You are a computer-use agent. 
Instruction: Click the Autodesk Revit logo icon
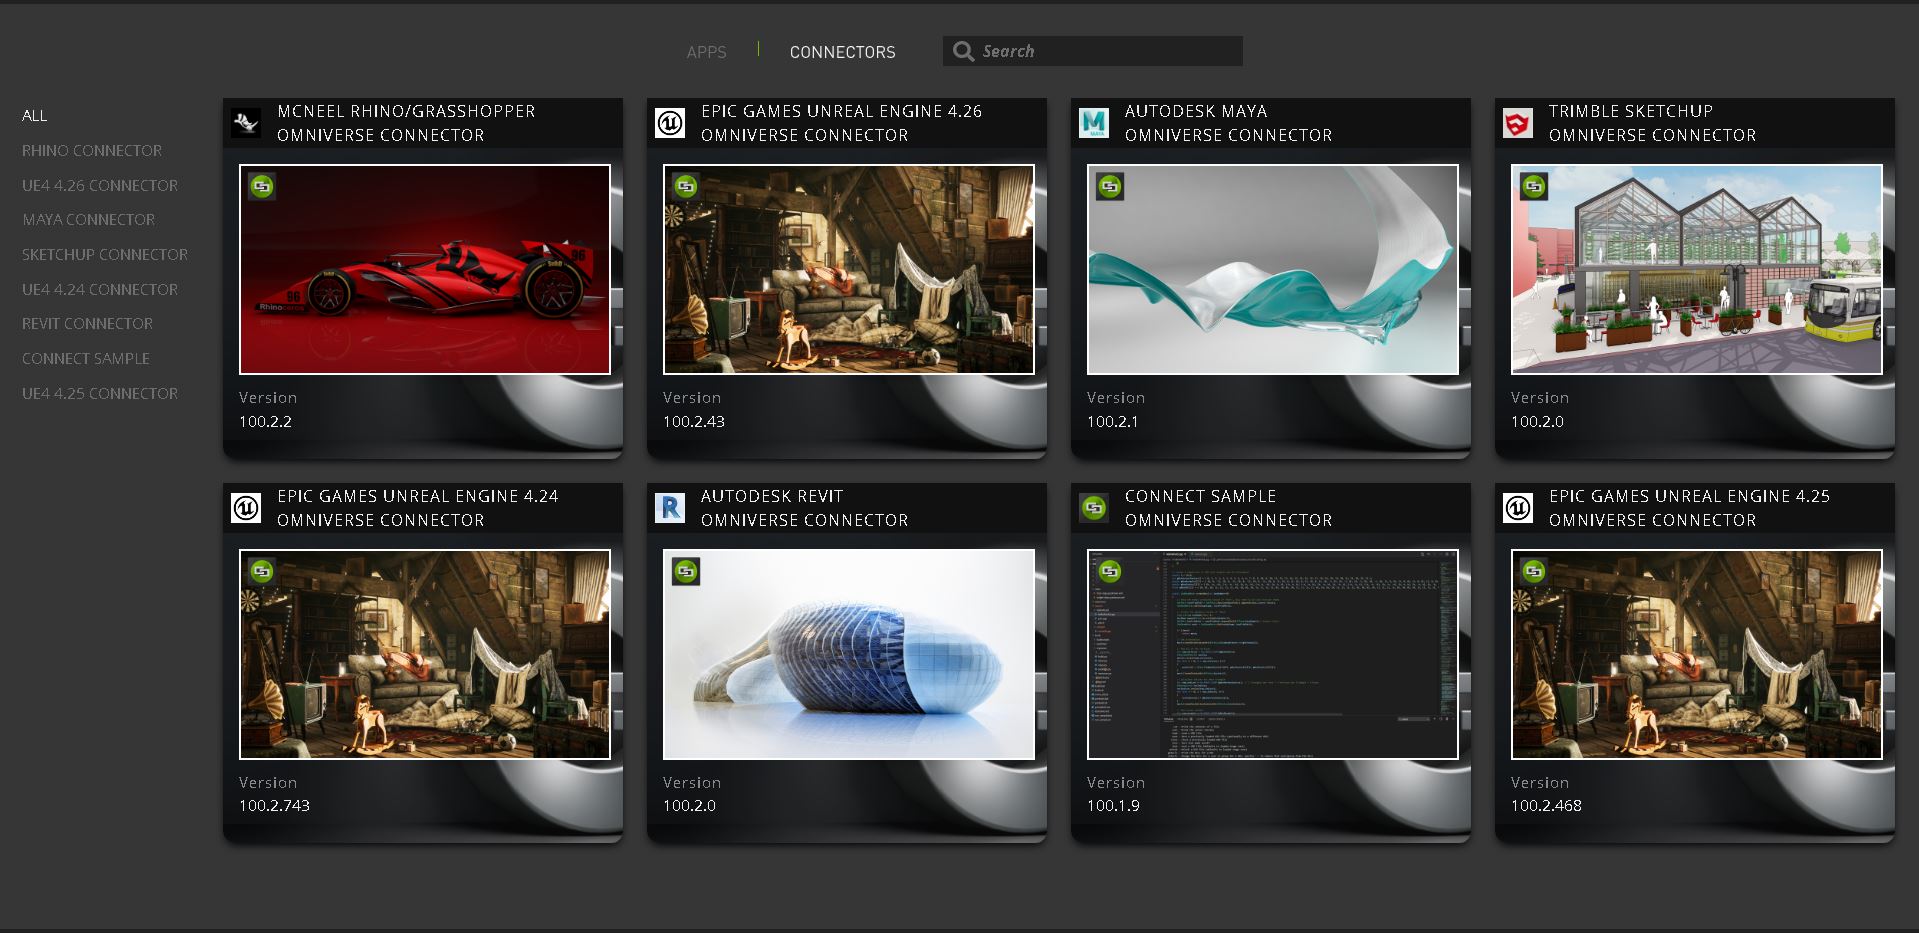tap(670, 508)
